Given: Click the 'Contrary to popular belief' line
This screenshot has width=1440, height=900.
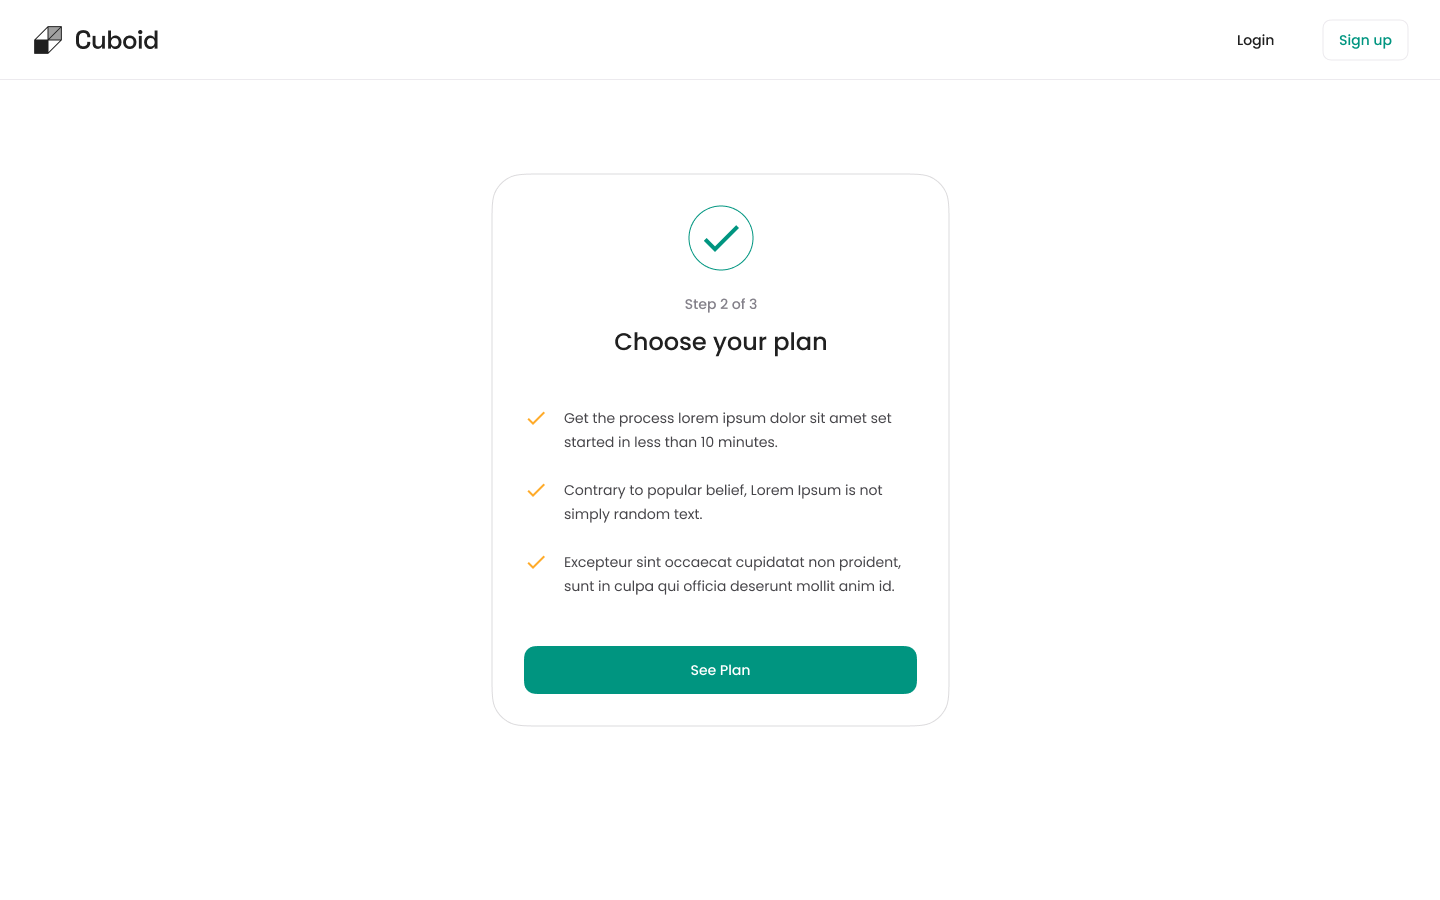Looking at the screenshot, I should [722, 490].
